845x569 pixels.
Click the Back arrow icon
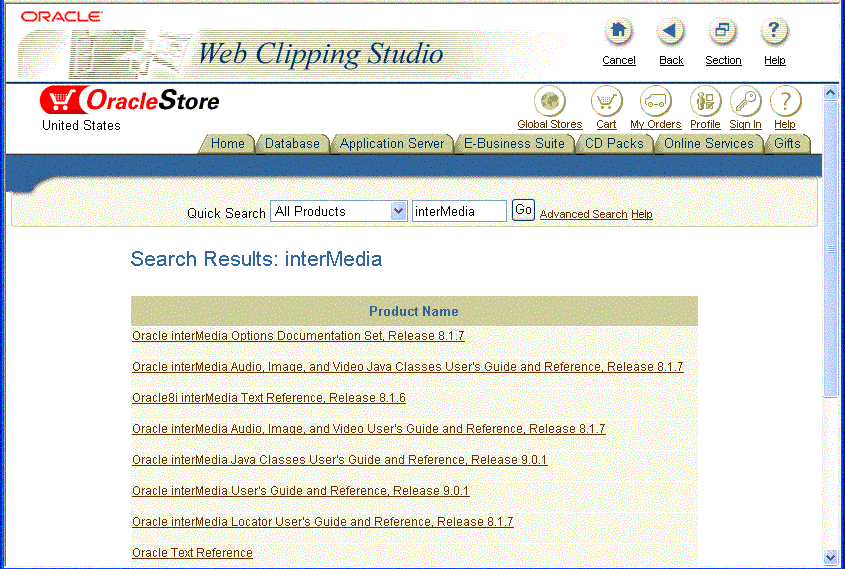pyautogui.click(x=670, y=31)
